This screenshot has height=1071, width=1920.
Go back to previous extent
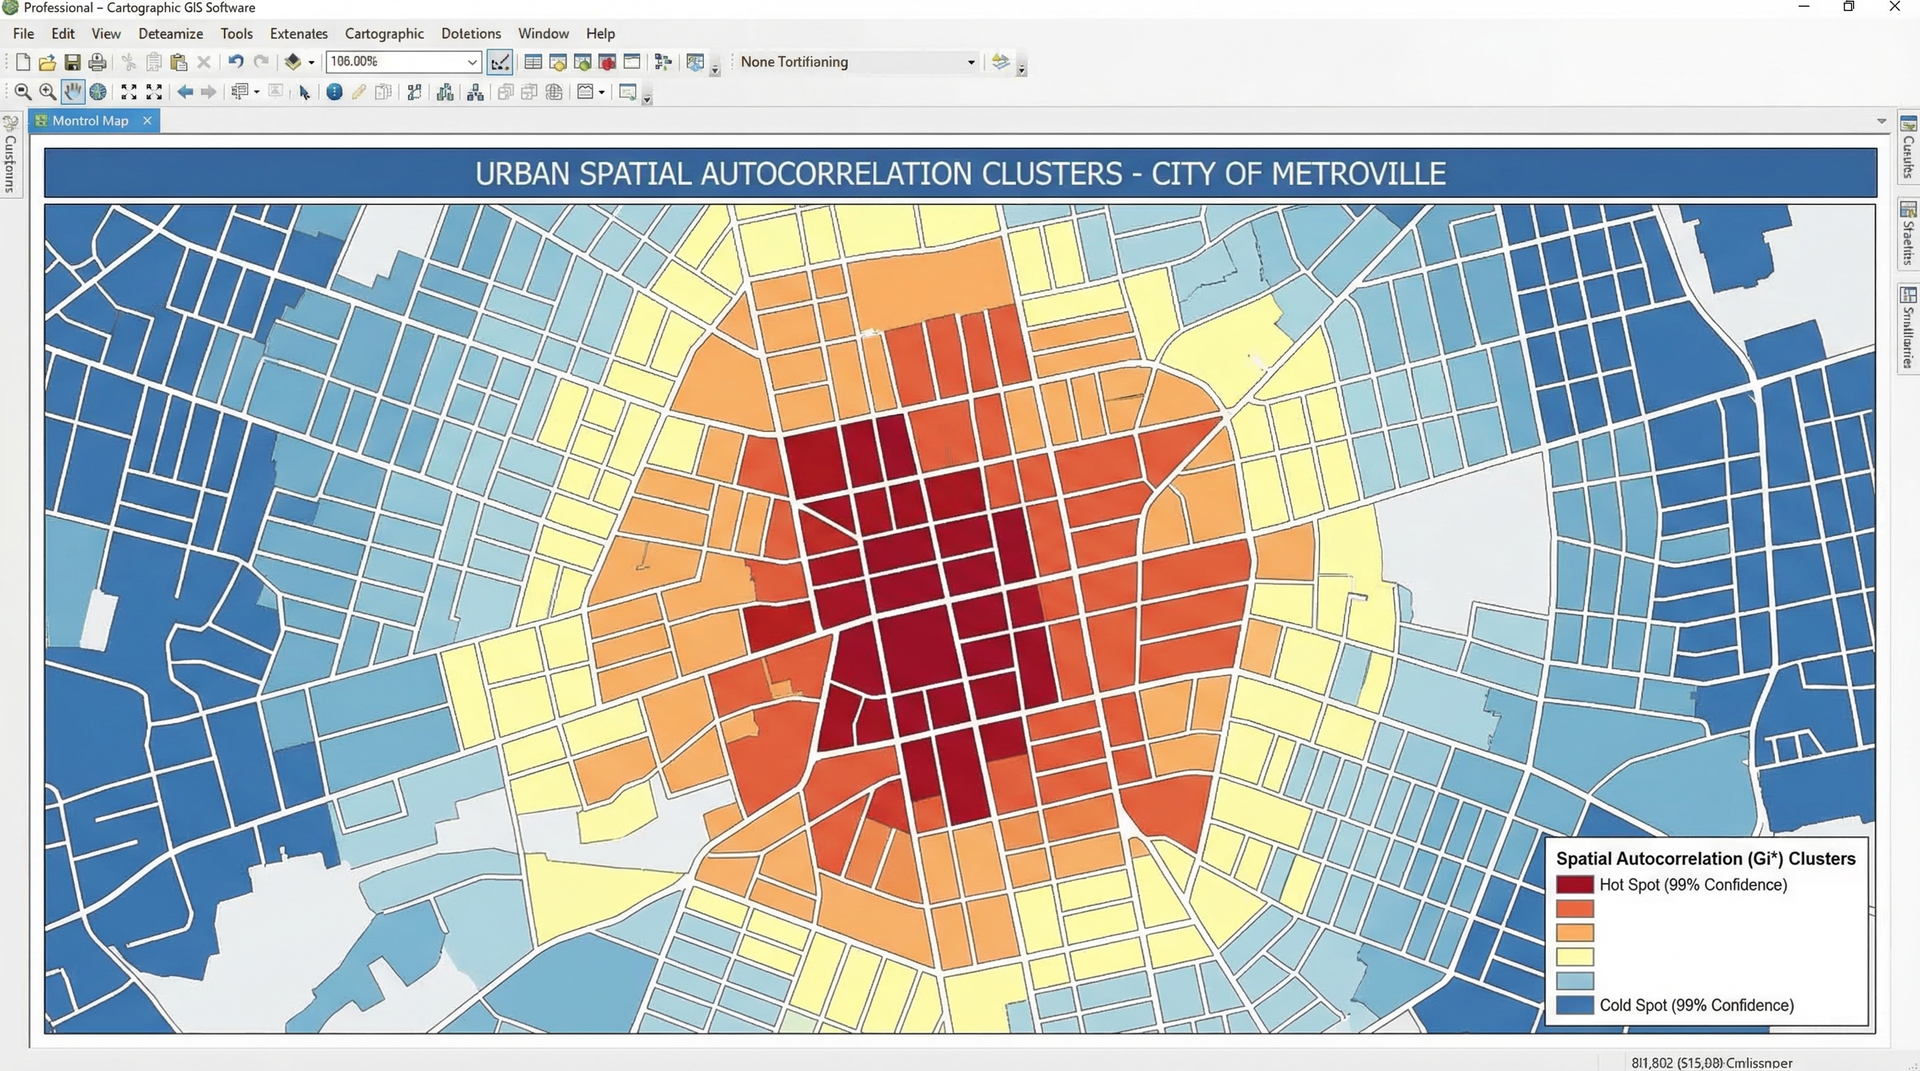(185, 92)
